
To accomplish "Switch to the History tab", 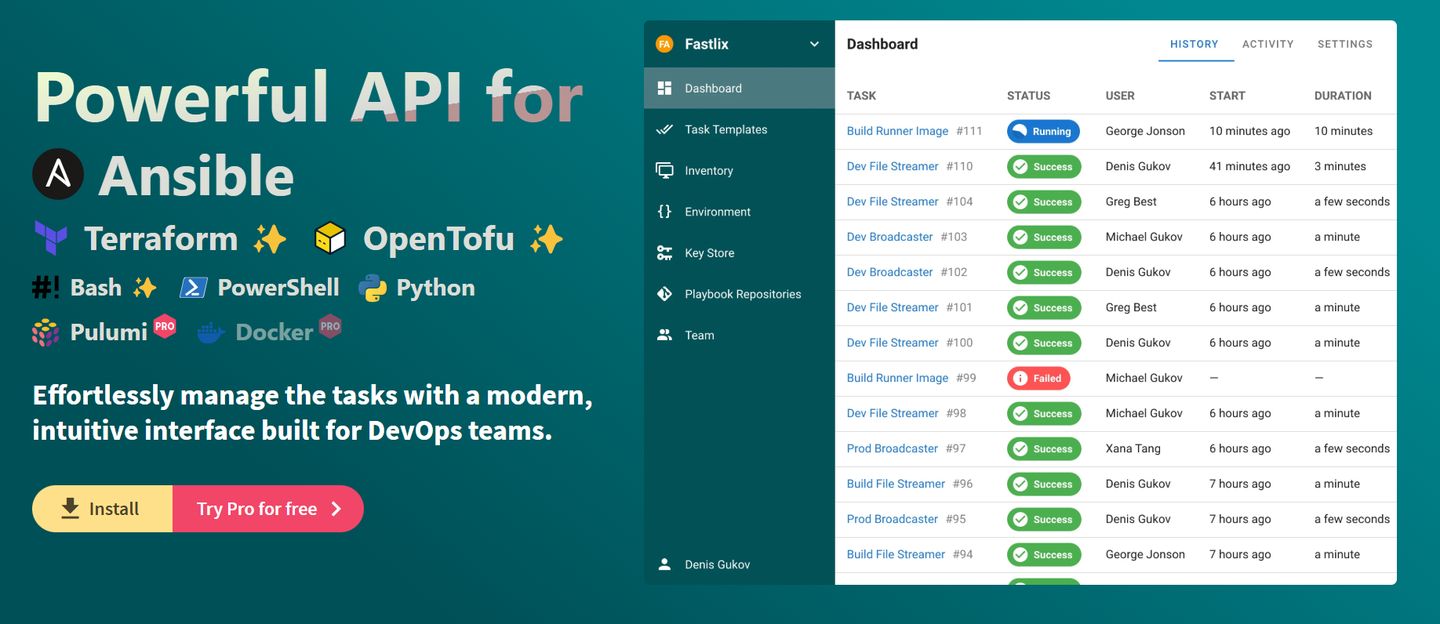I will point(1194,44).
